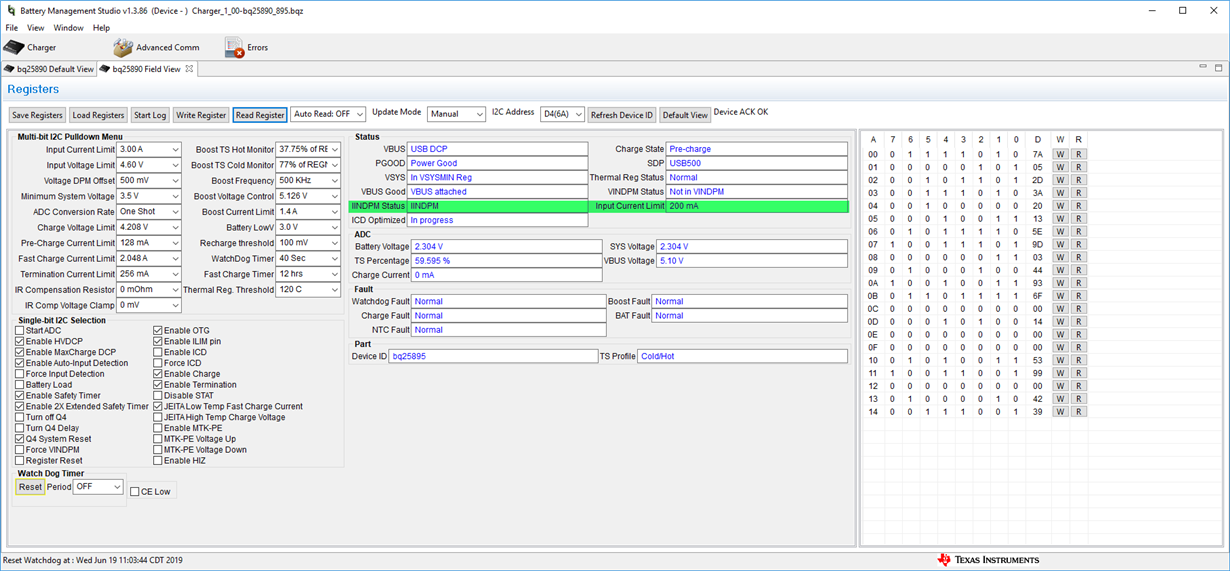The width and height of the screenshot is (1230, 571).
Task: Open the Auto Read dropdown
Action: point(328,115)
